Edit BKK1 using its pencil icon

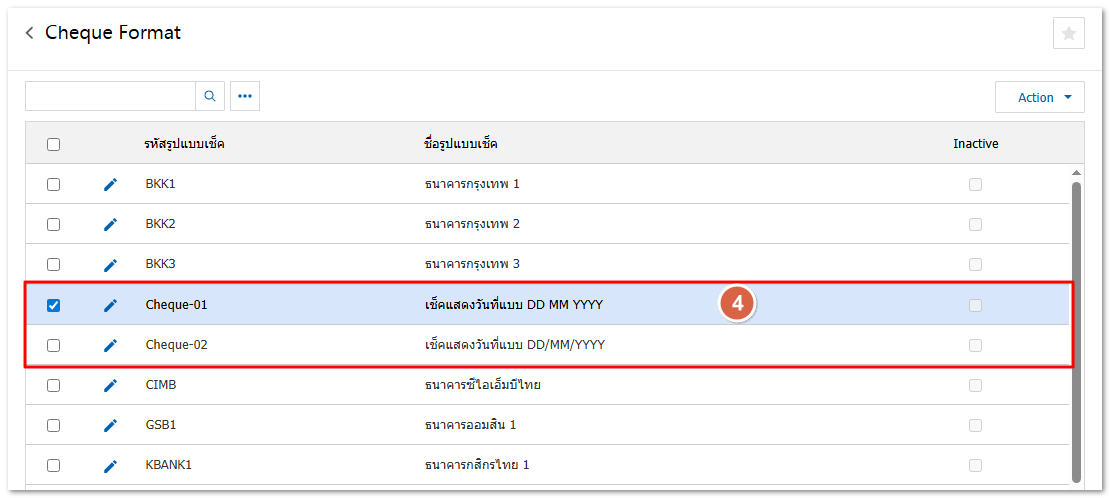pyautogui.click(x=111, y=184)
